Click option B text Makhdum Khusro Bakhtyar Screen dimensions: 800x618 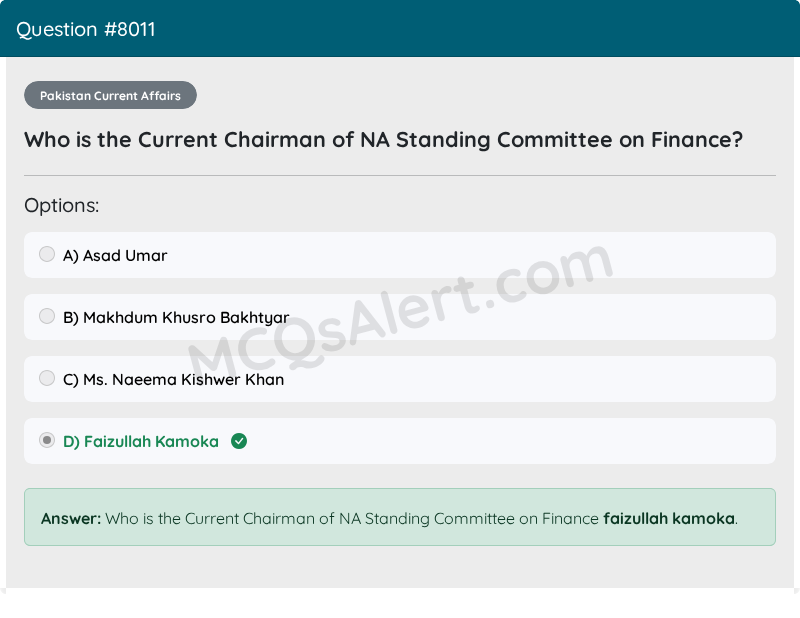176,317
